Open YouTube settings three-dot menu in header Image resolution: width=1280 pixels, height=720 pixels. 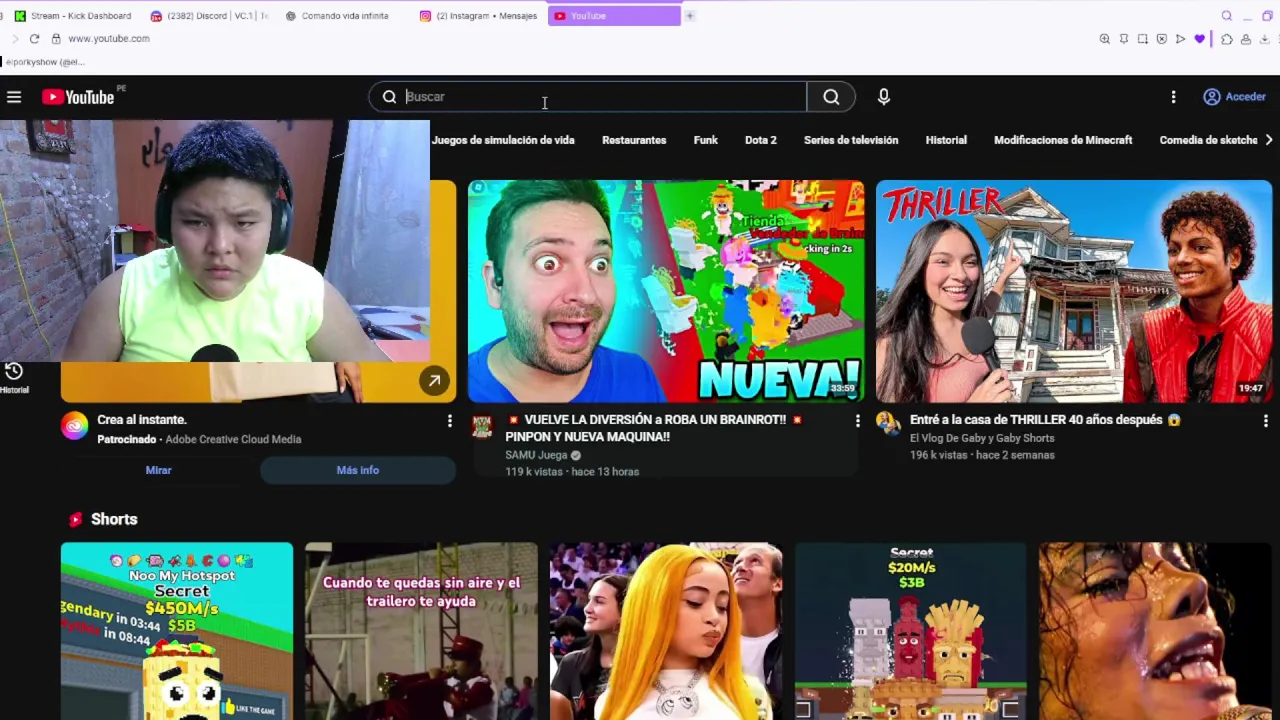click(1173, 97)
